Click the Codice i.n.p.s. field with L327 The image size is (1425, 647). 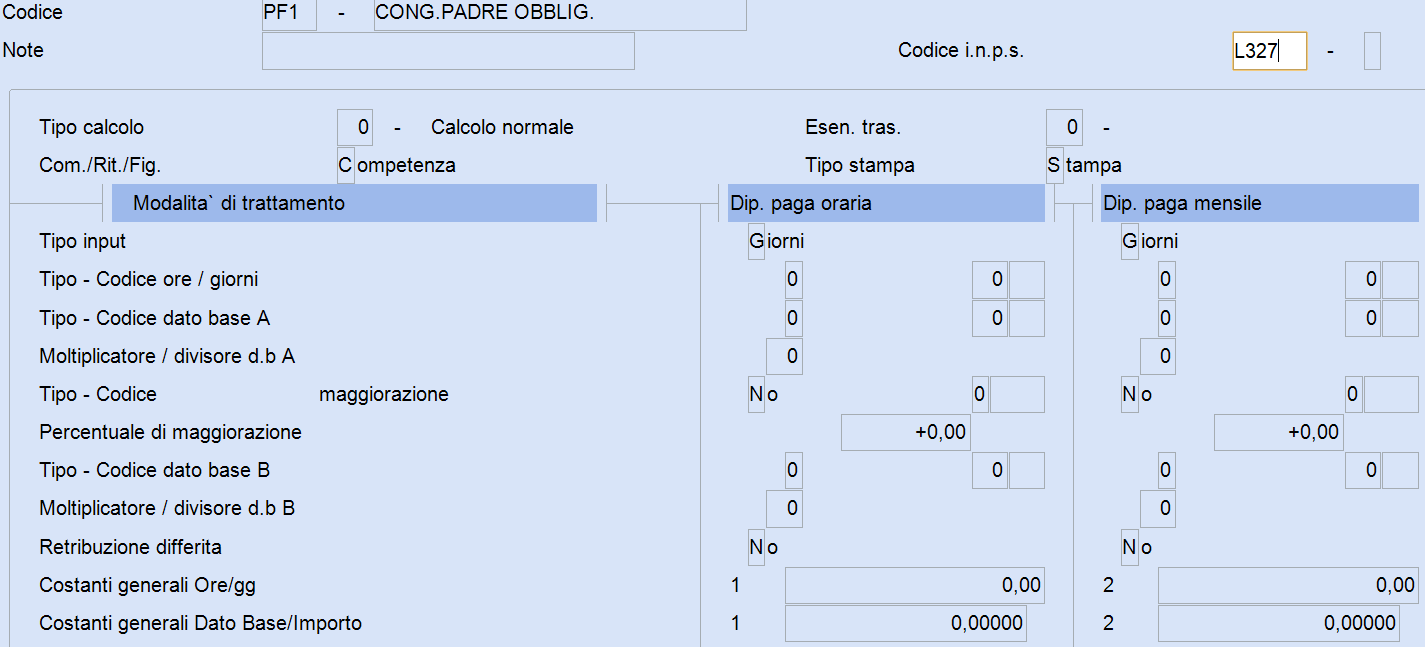pos(1269,51)
